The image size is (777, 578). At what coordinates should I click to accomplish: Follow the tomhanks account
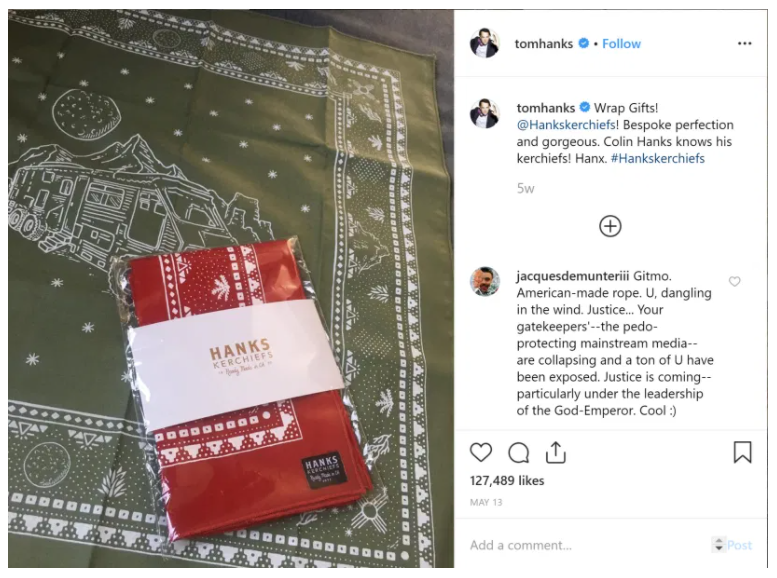pos(621,44)
